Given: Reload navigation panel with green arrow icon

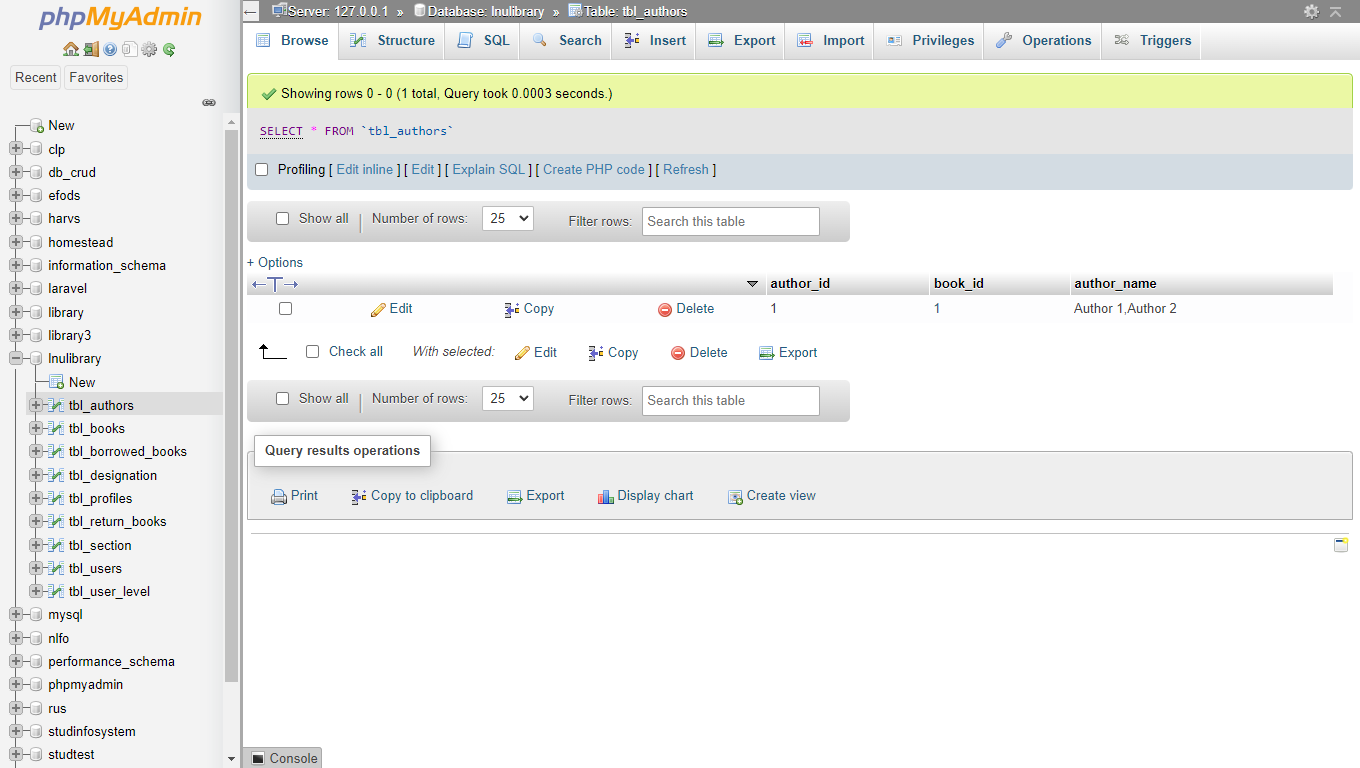Looking at the screenshot, I should pyautogui.click(x=169, y=49).
